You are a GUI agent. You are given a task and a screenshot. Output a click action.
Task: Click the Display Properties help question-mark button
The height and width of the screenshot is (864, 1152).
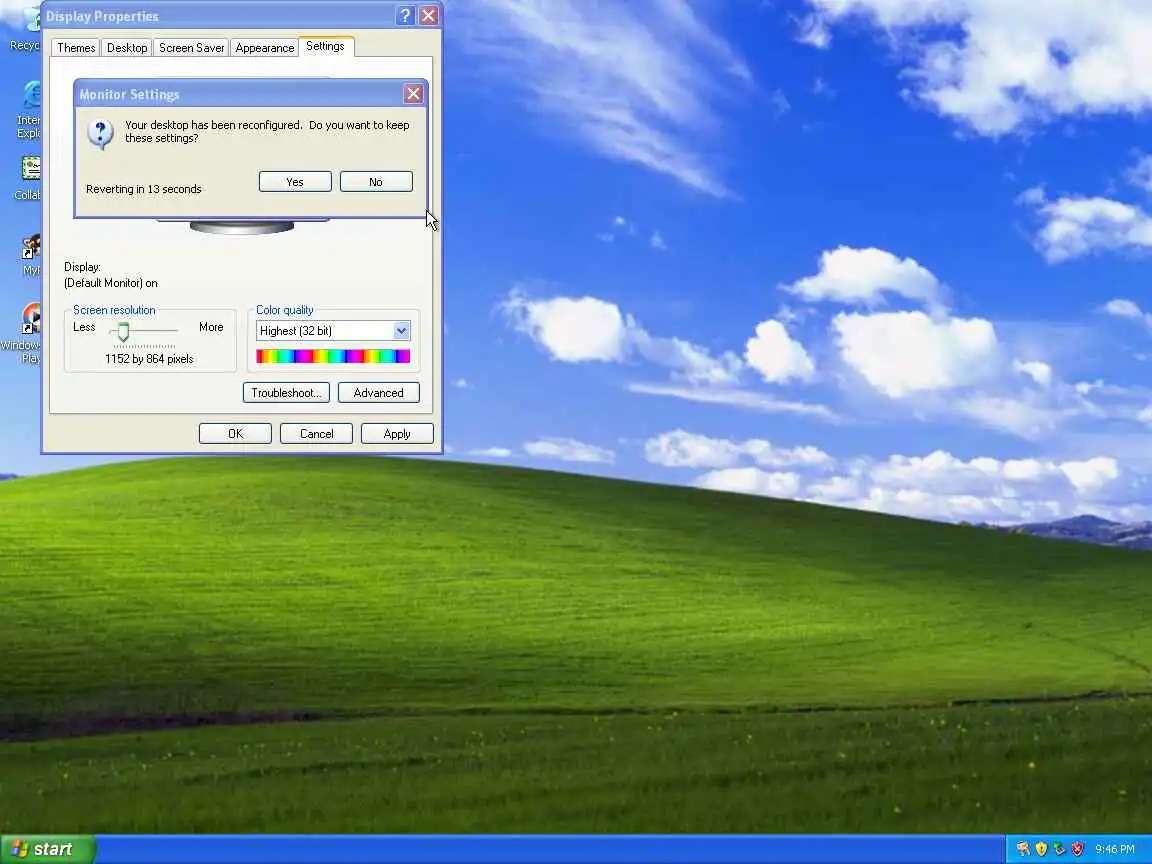point(405,15)
